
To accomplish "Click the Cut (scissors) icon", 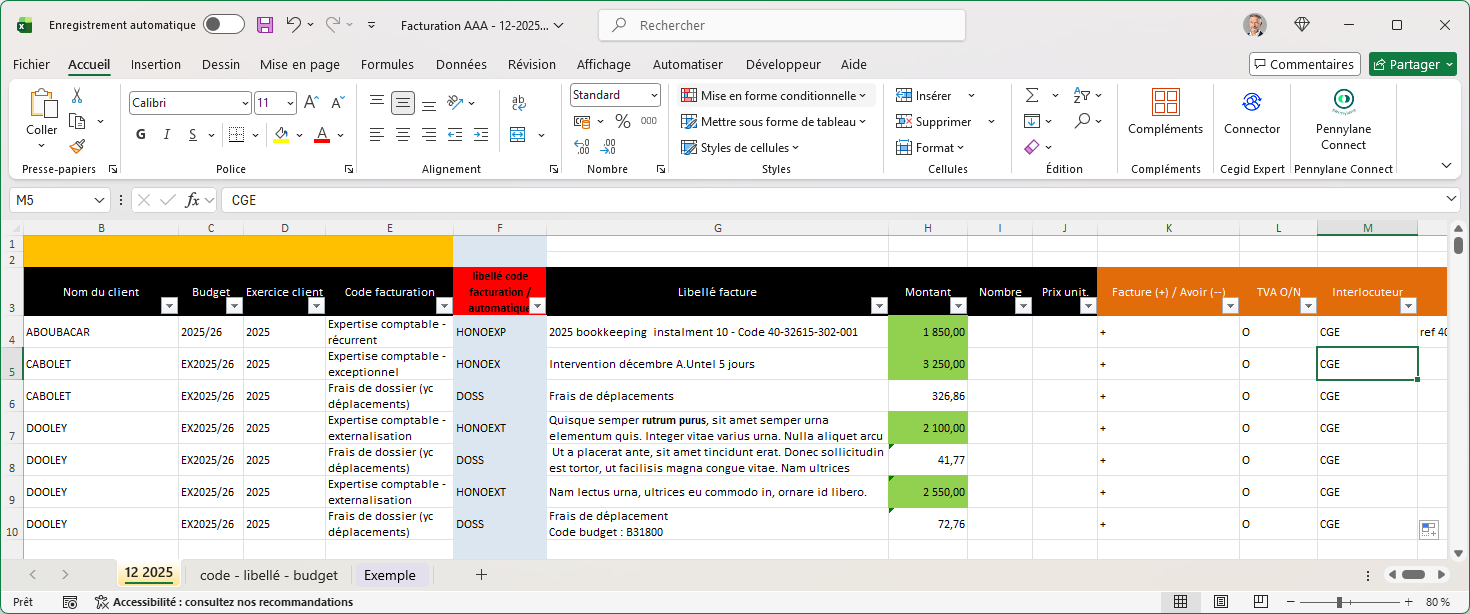I will (76, 96).
